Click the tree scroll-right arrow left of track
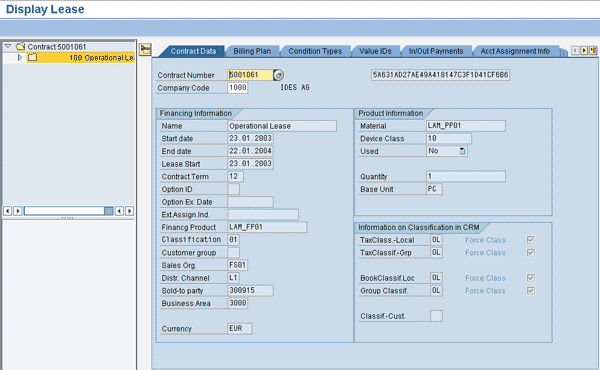 17,211
